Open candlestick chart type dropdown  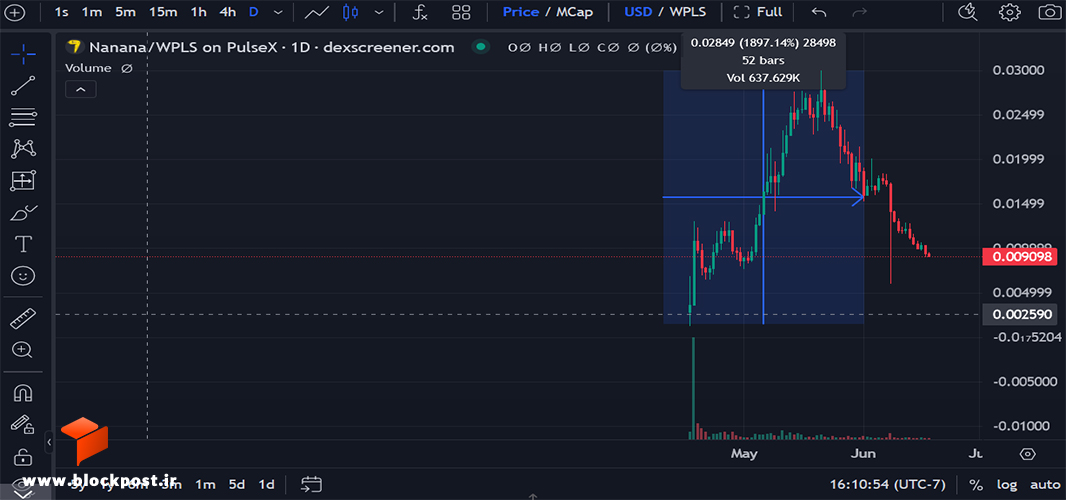click(x=379, y=12)
